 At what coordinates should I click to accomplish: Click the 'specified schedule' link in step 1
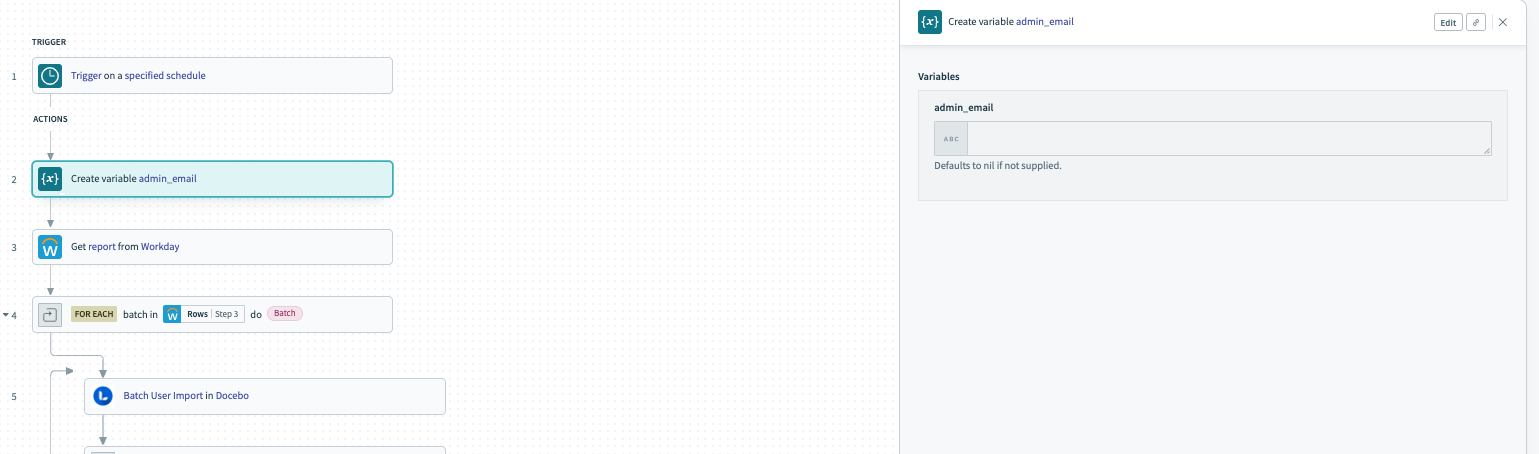[x=165, y=75]
